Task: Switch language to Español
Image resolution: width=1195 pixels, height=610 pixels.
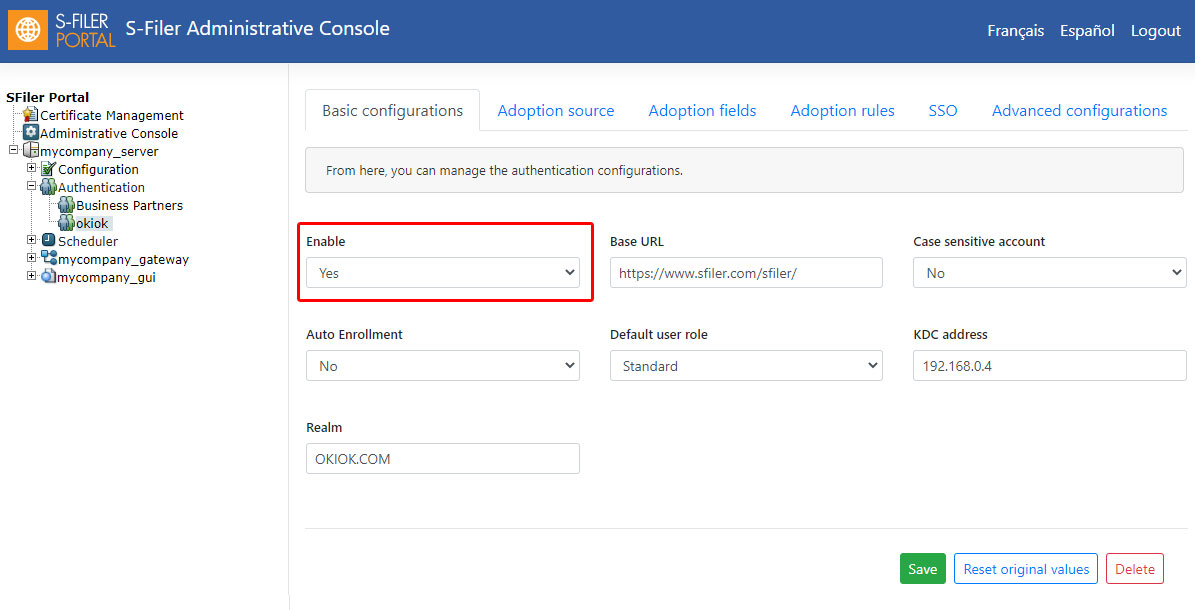Action: click(x=1087, y=30)
